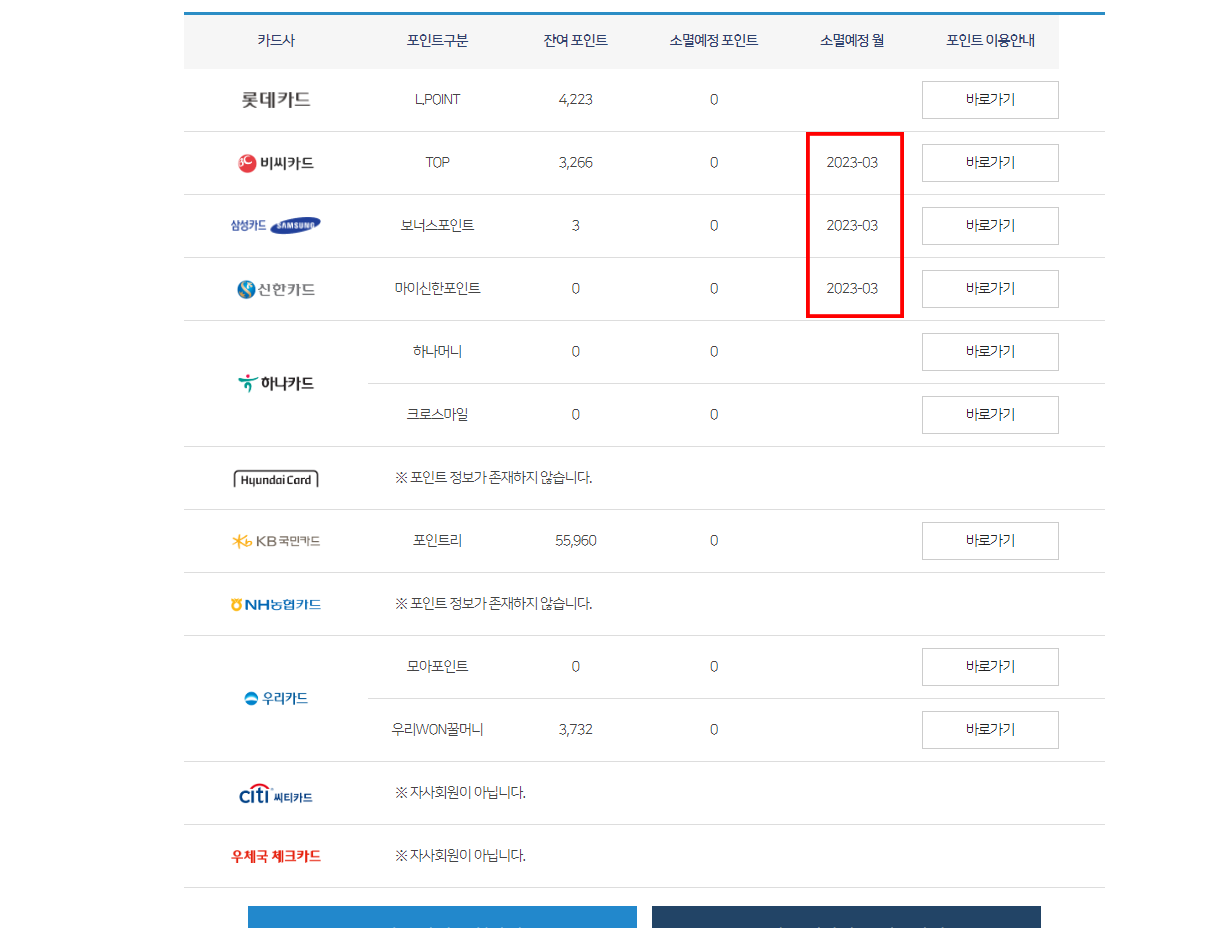Open 바로가기 for 신한카드 마이신한포인트
Image resolution: width=1230 pixels, height=928 pixels.
click(x=990, y=289)
